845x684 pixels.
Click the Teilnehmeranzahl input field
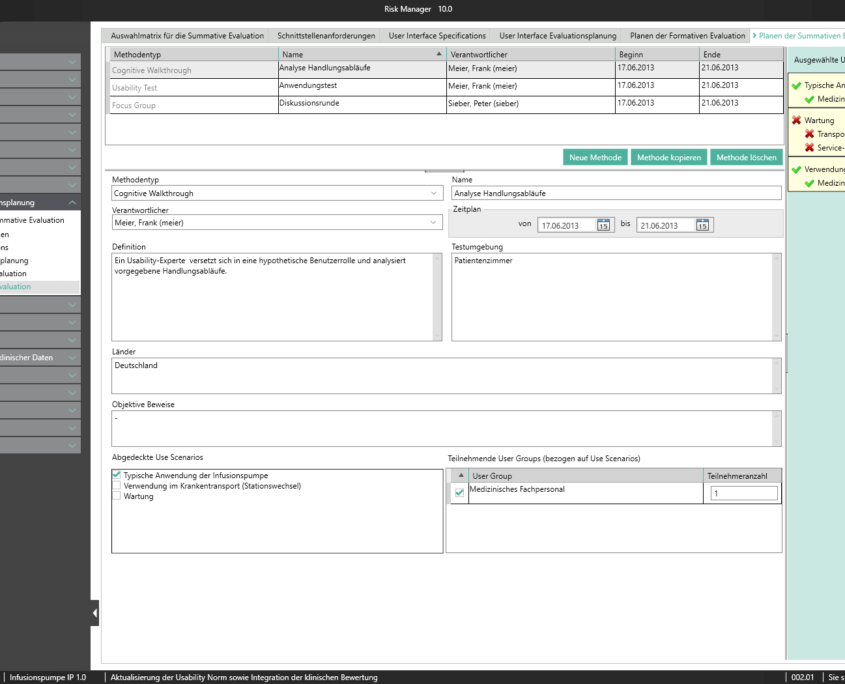tap(743, 493)
